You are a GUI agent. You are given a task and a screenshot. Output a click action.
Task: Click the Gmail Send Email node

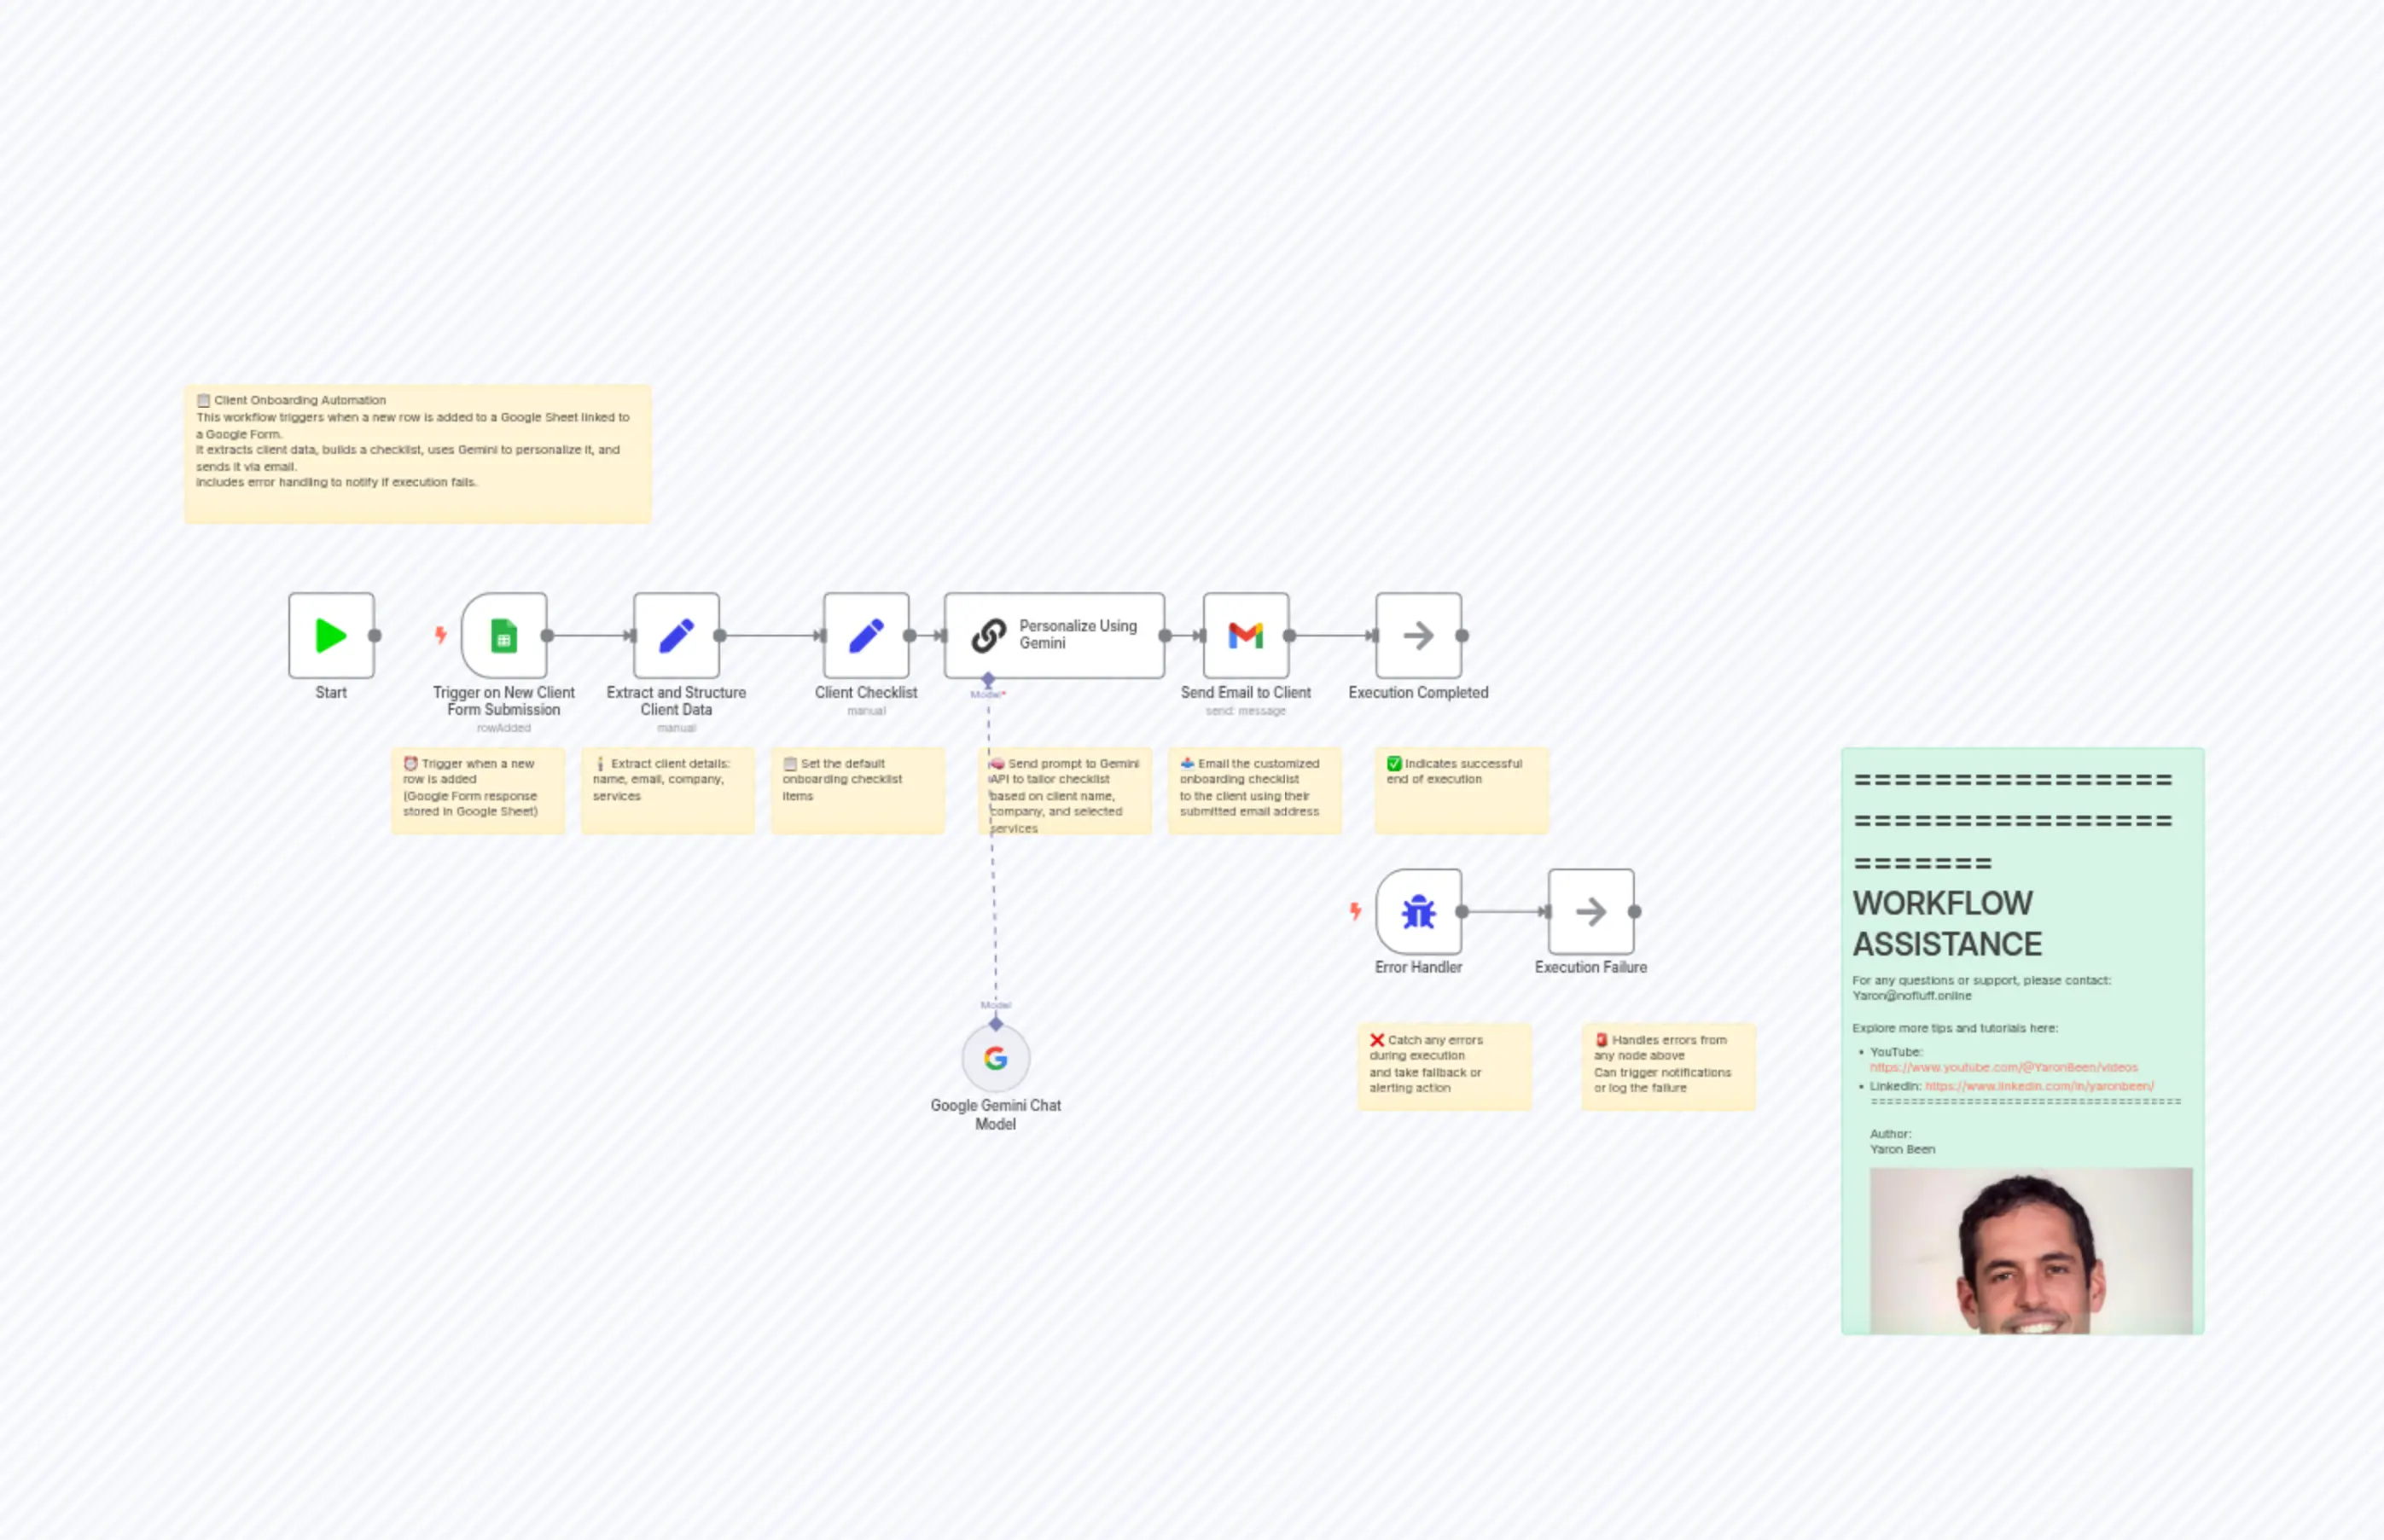point(1245,636)
